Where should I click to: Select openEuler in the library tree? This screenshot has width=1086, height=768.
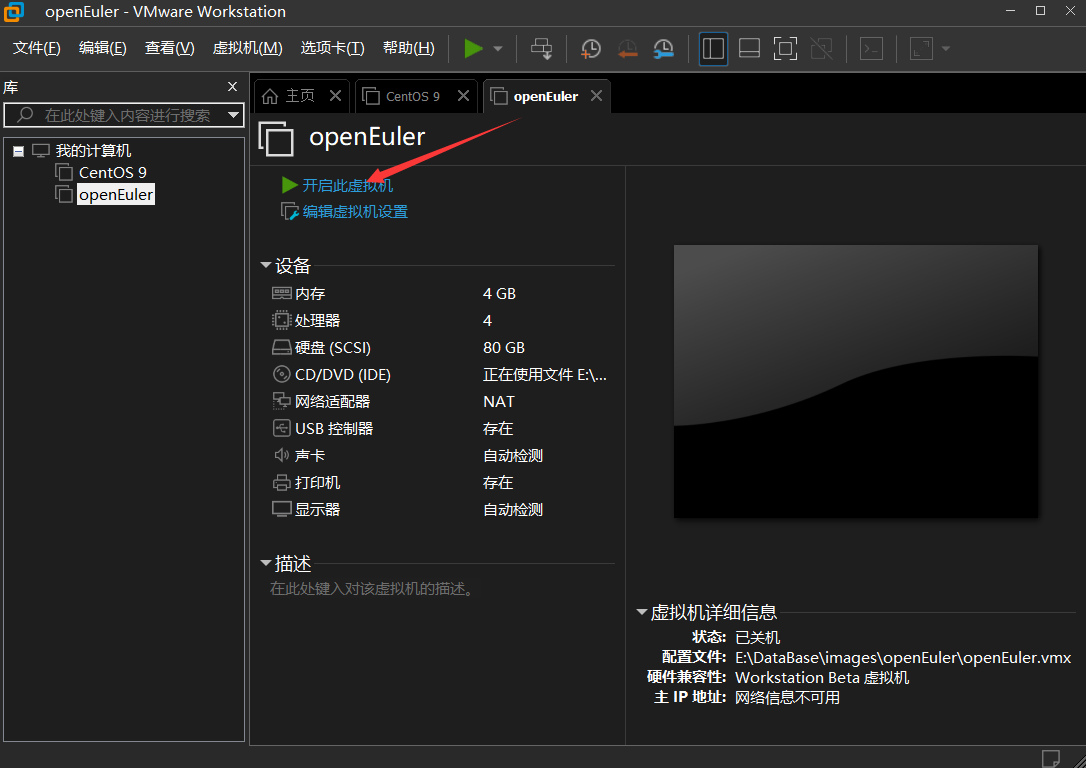[x=116, y=195]
